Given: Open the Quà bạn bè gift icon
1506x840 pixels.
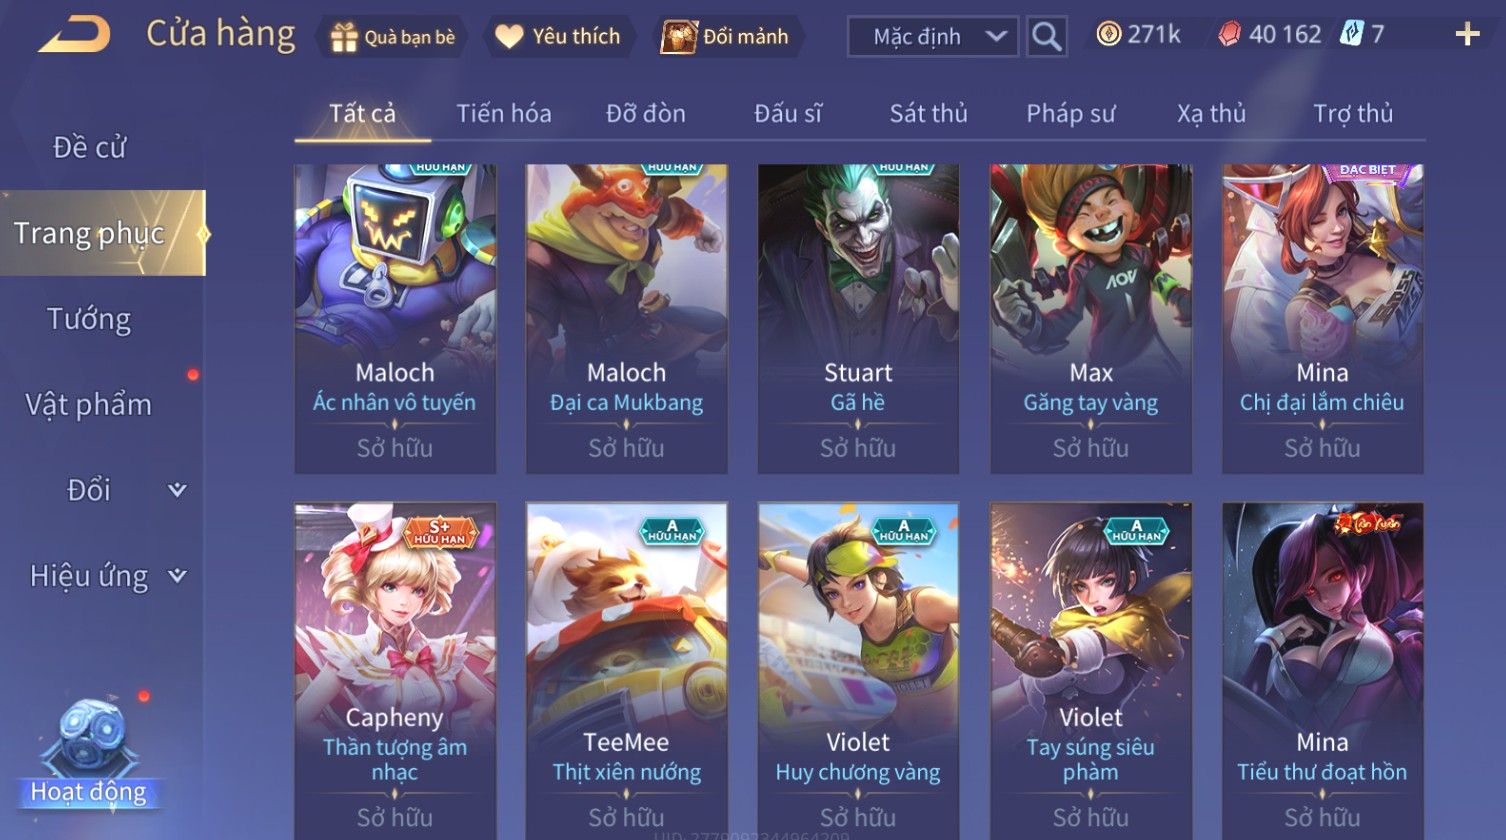Looking at the screenshot, I should [x=344, y=37].
